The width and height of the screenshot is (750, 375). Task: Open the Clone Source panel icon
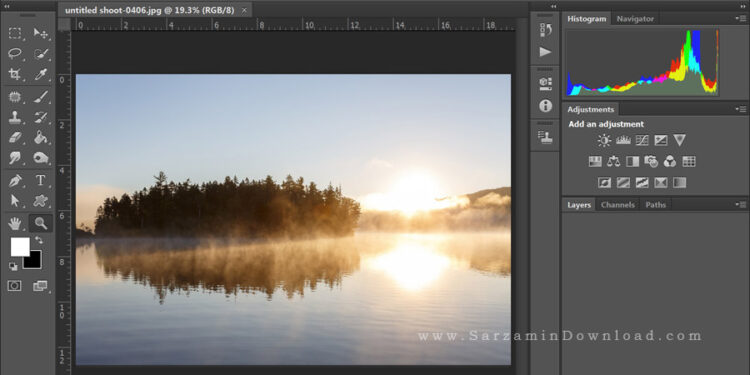click(545, 137)
